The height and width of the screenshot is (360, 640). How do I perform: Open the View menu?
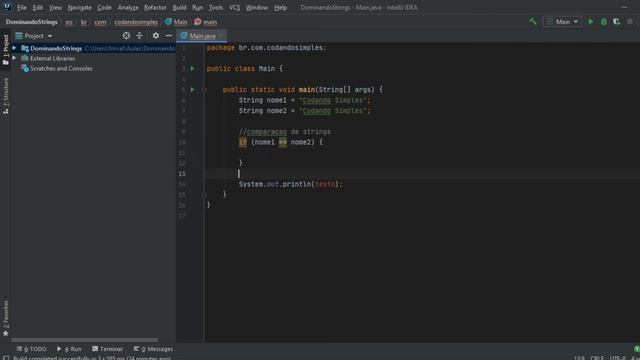[x=55, y=7]
